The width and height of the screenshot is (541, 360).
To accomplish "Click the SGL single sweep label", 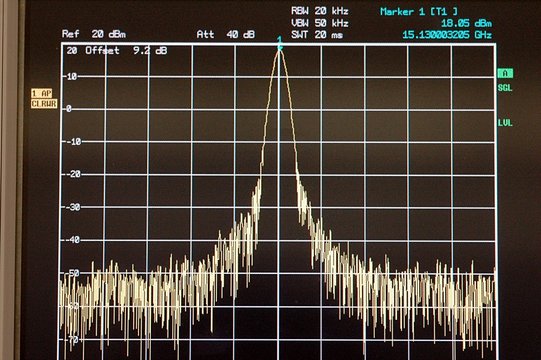I will pyautogui.click(x=505, y=88).
